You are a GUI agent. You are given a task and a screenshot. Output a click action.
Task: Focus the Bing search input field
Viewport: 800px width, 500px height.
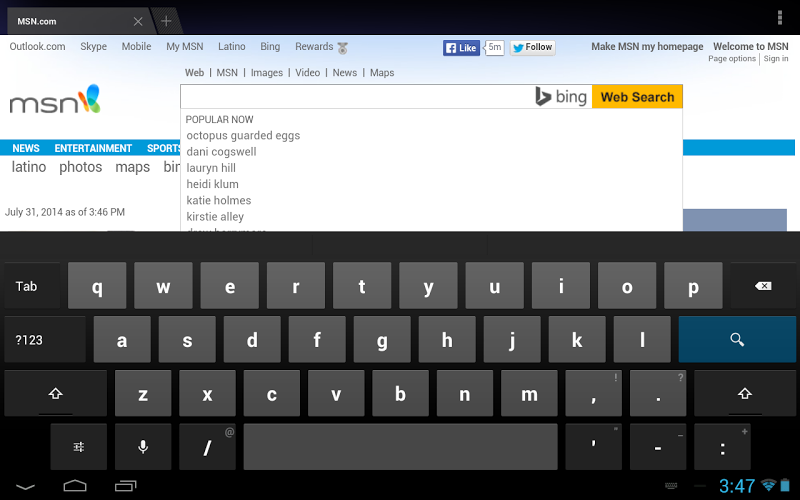(x=357, y=96)
